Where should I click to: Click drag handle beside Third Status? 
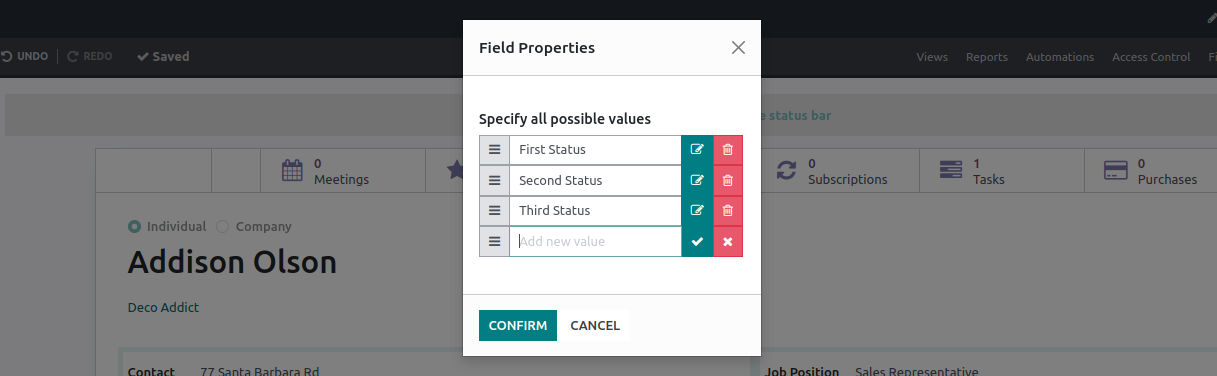point(494,211)
